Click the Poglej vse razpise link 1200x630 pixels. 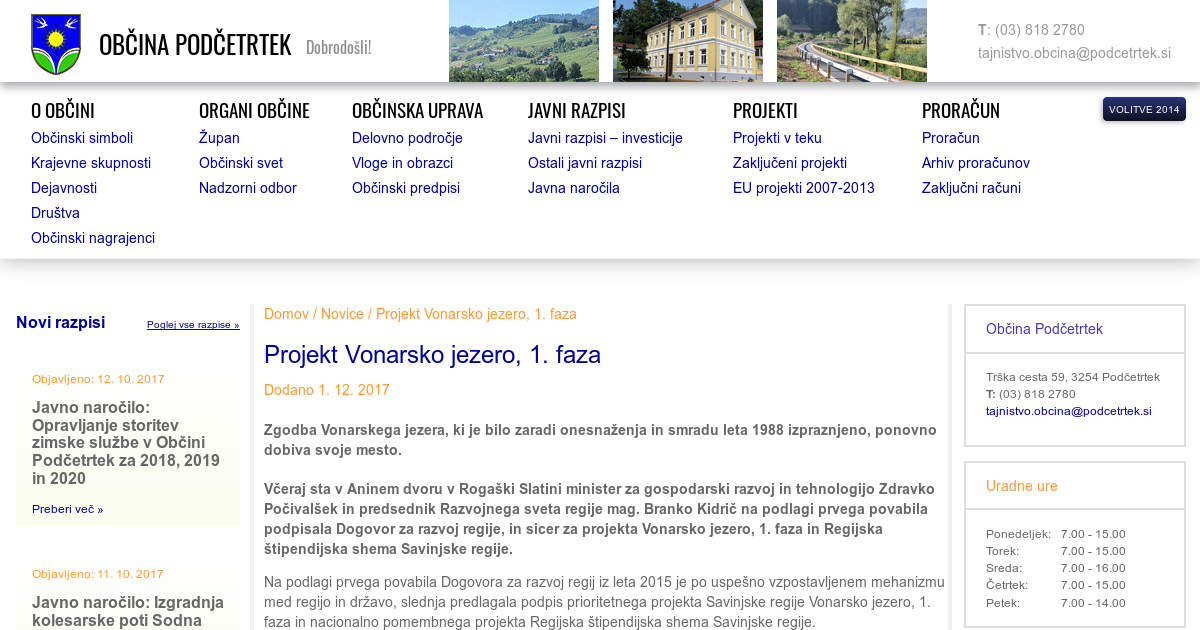[x=193, y=325]
